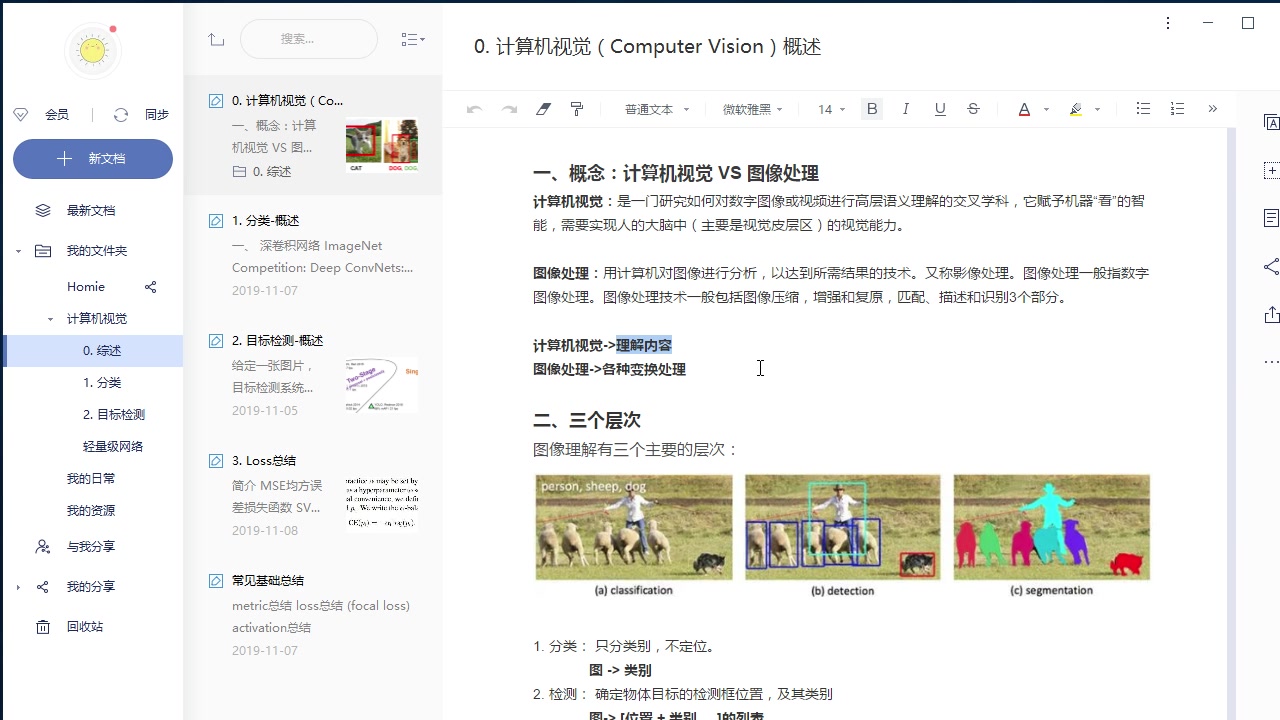
Task: Click the right-sidebar export upload icon
Action: [1271, 314]
